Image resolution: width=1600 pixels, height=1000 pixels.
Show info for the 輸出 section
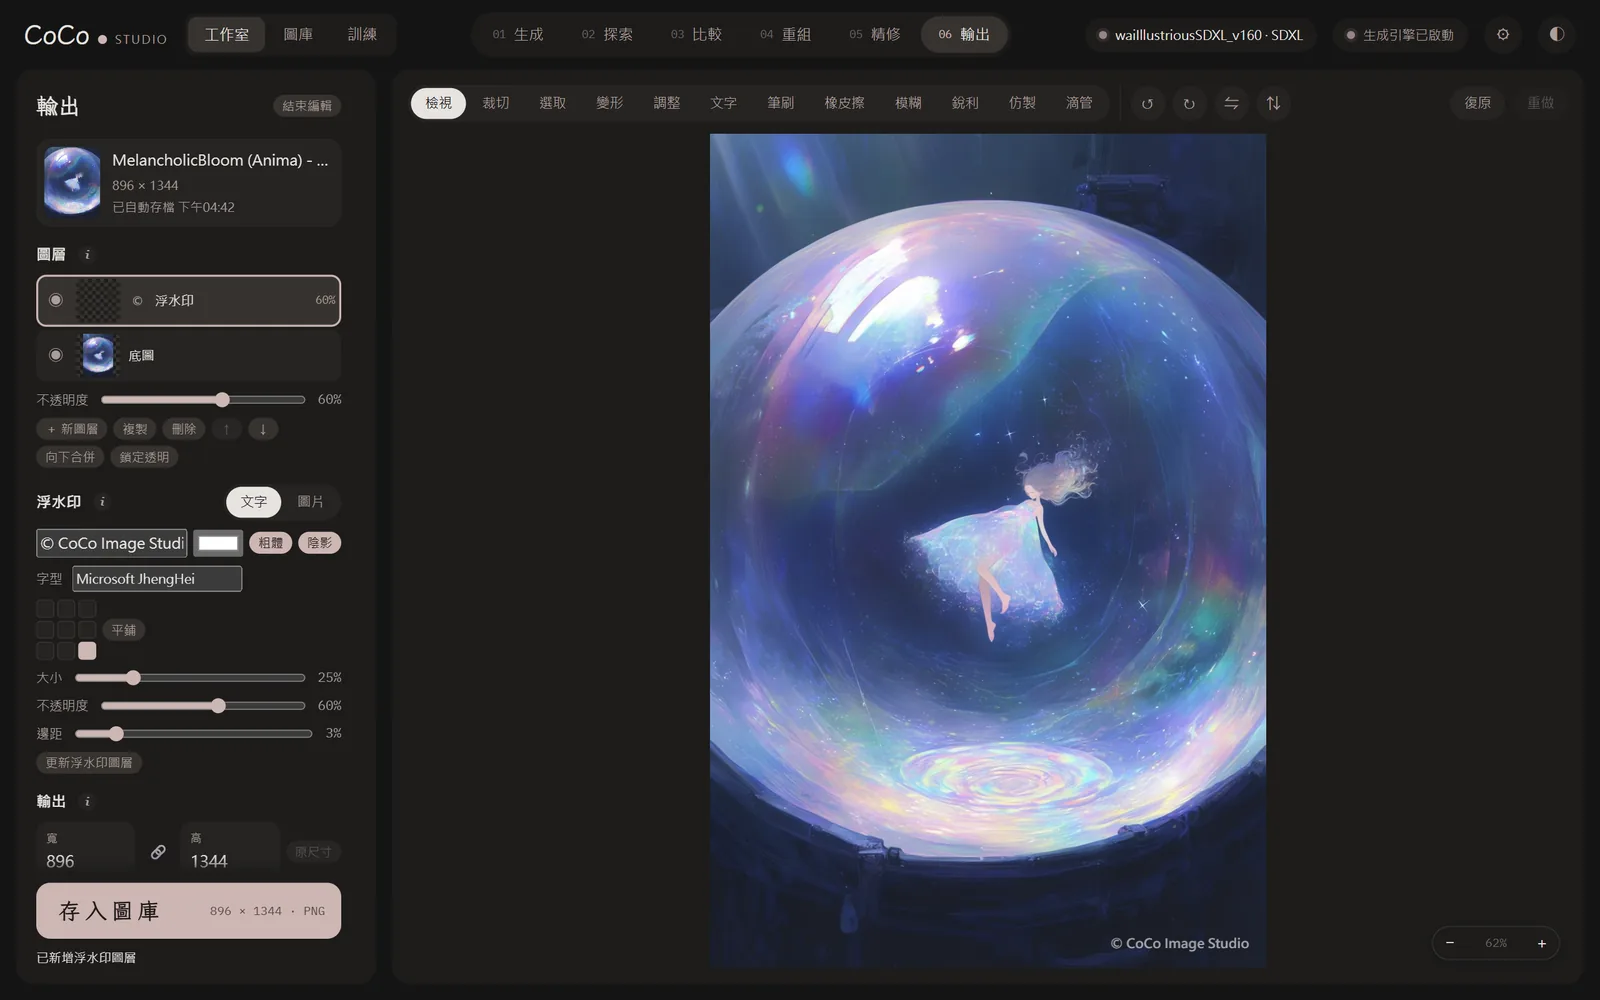[x=88, y=802]
